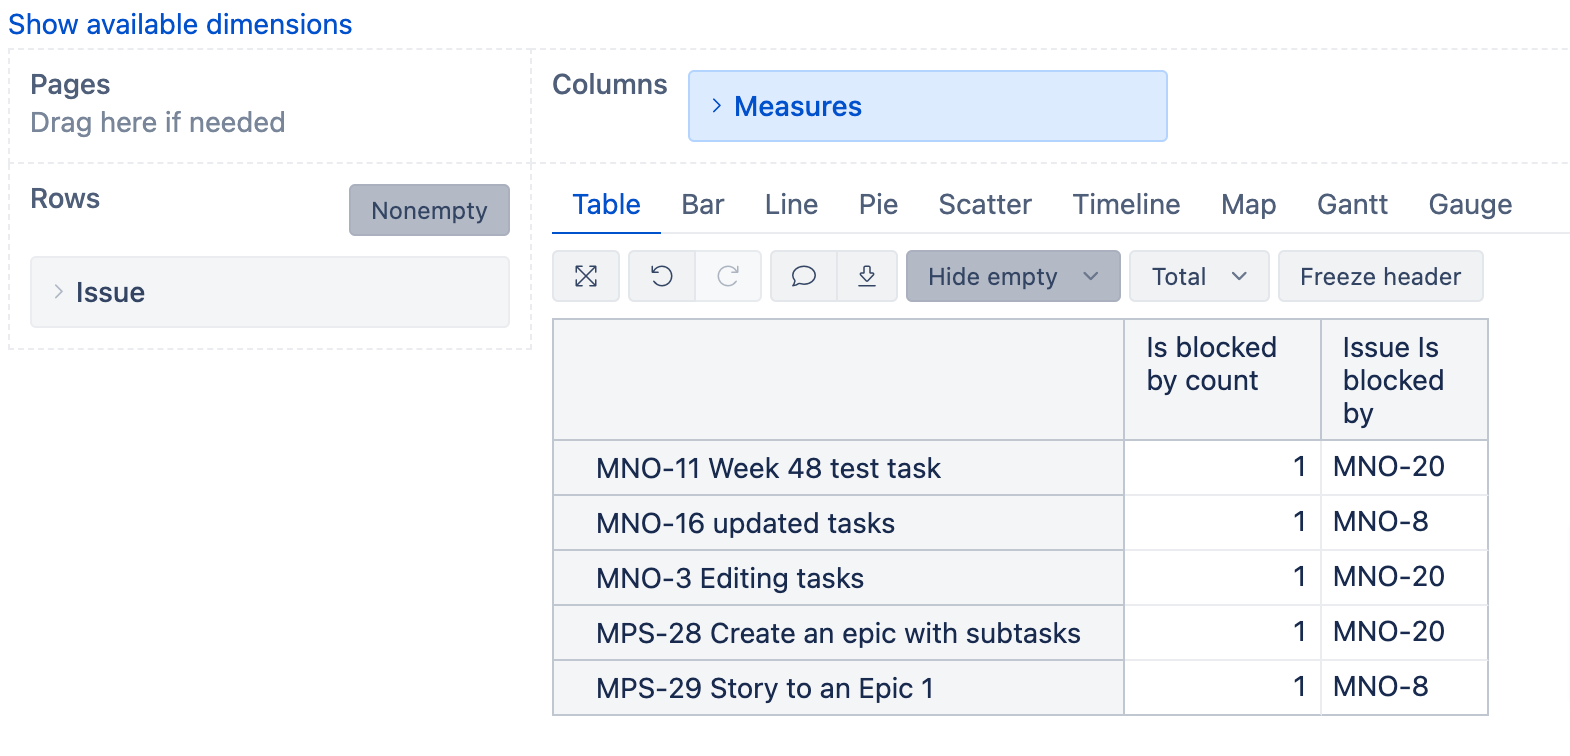Select row MPS-28 Create an epic with subtasks
The width and height of the screenshot is (1570, 756).
(838, 633)
